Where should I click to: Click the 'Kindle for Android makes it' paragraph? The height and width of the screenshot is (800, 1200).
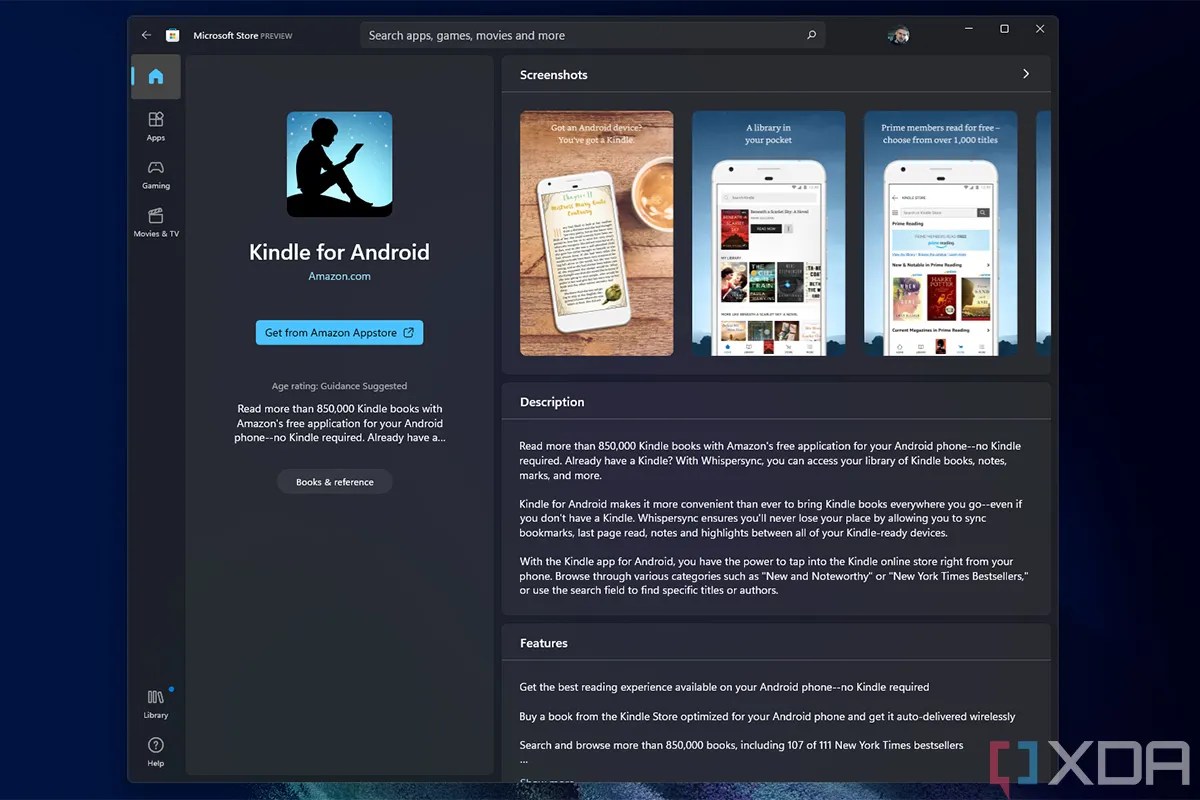coord(771,518)
